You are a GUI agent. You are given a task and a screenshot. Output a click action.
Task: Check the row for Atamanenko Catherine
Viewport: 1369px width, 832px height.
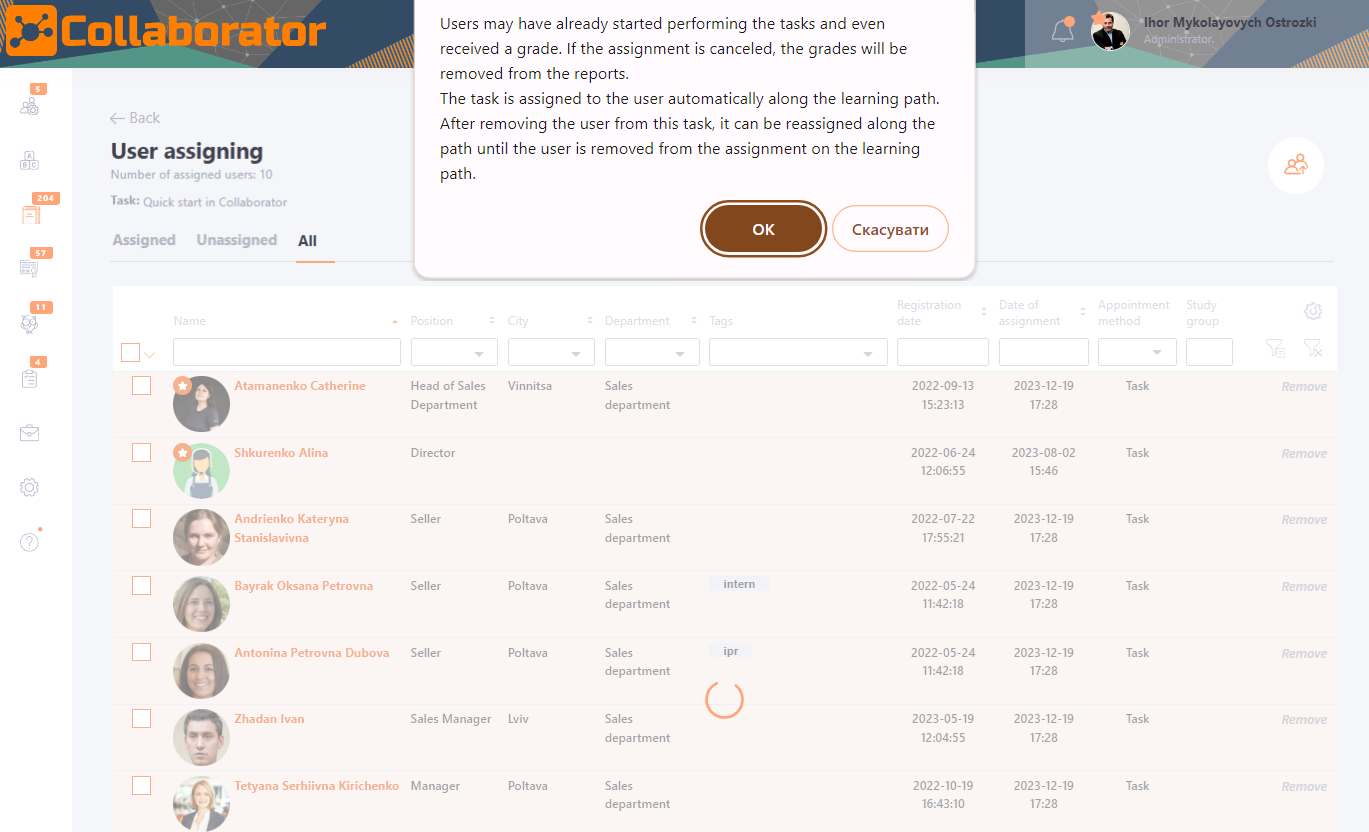pyautogui.click(x=141, y=385)
